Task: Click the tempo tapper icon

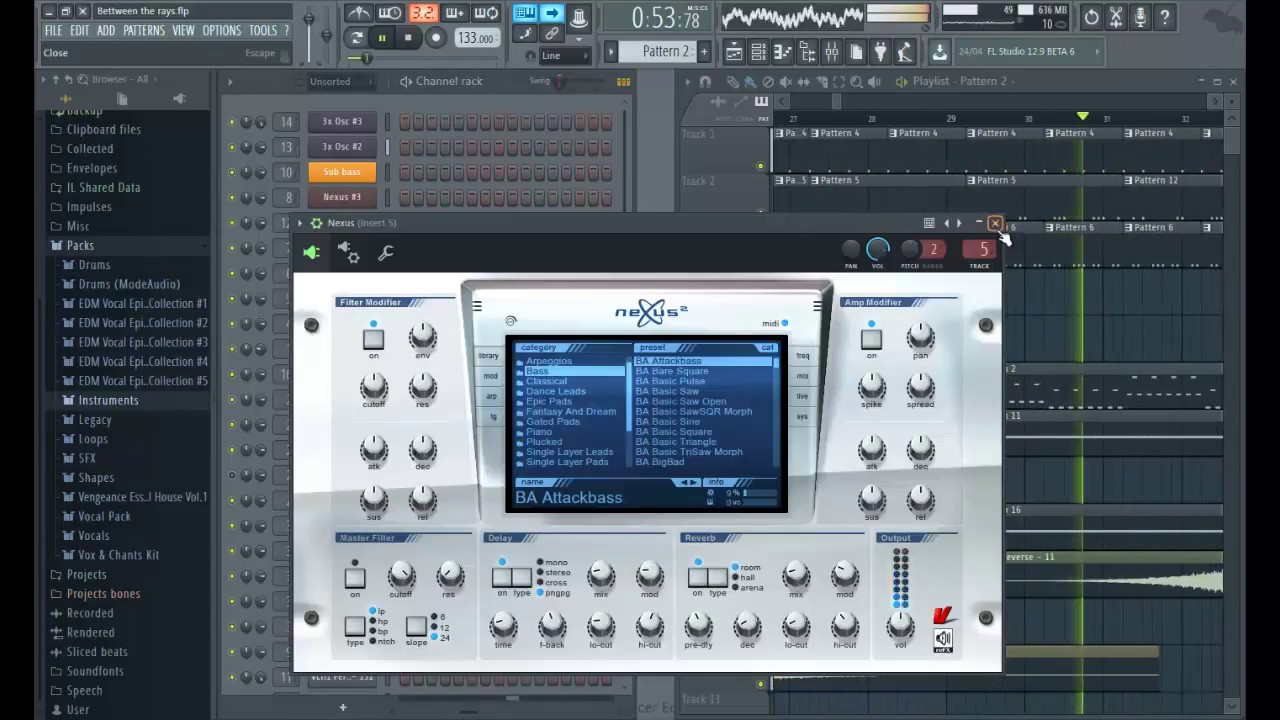Action: [x=904, y=52]
